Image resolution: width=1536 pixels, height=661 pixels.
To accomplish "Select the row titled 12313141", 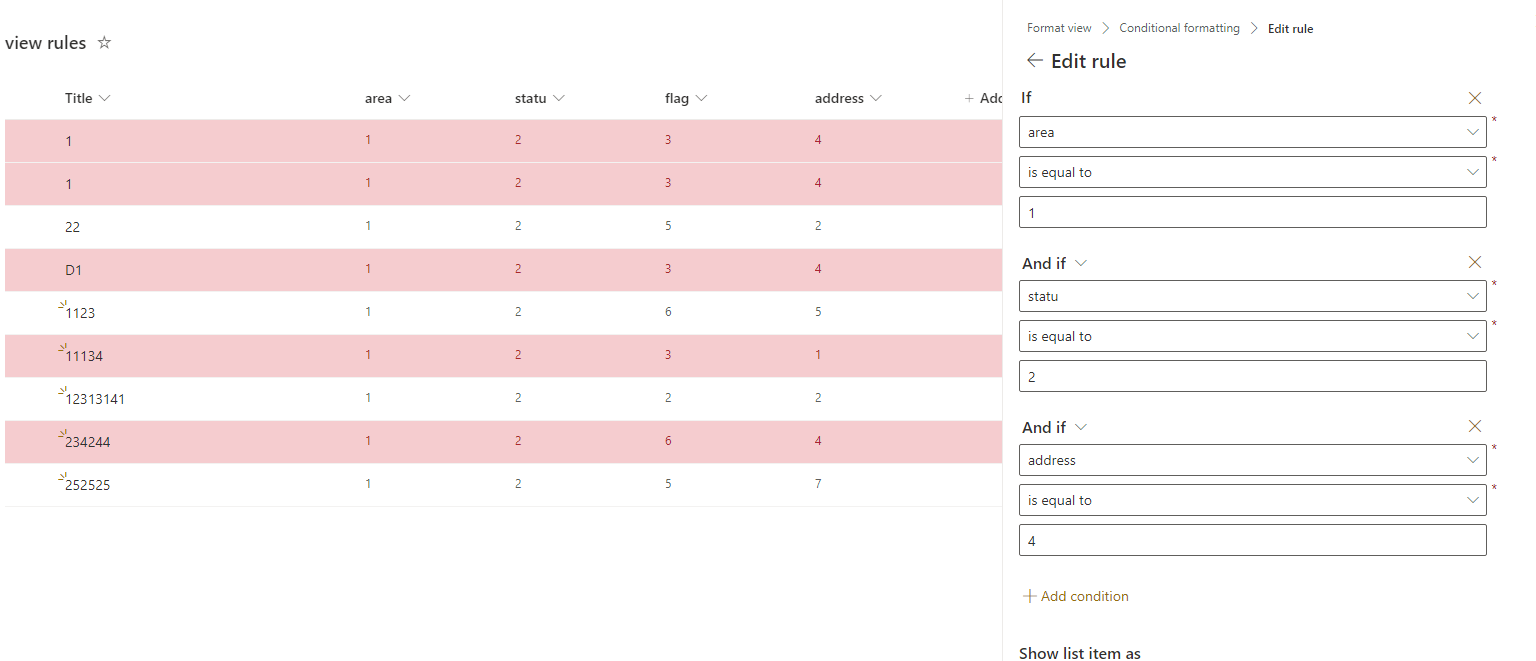I will pyautogui.click(x=503, y=399).
